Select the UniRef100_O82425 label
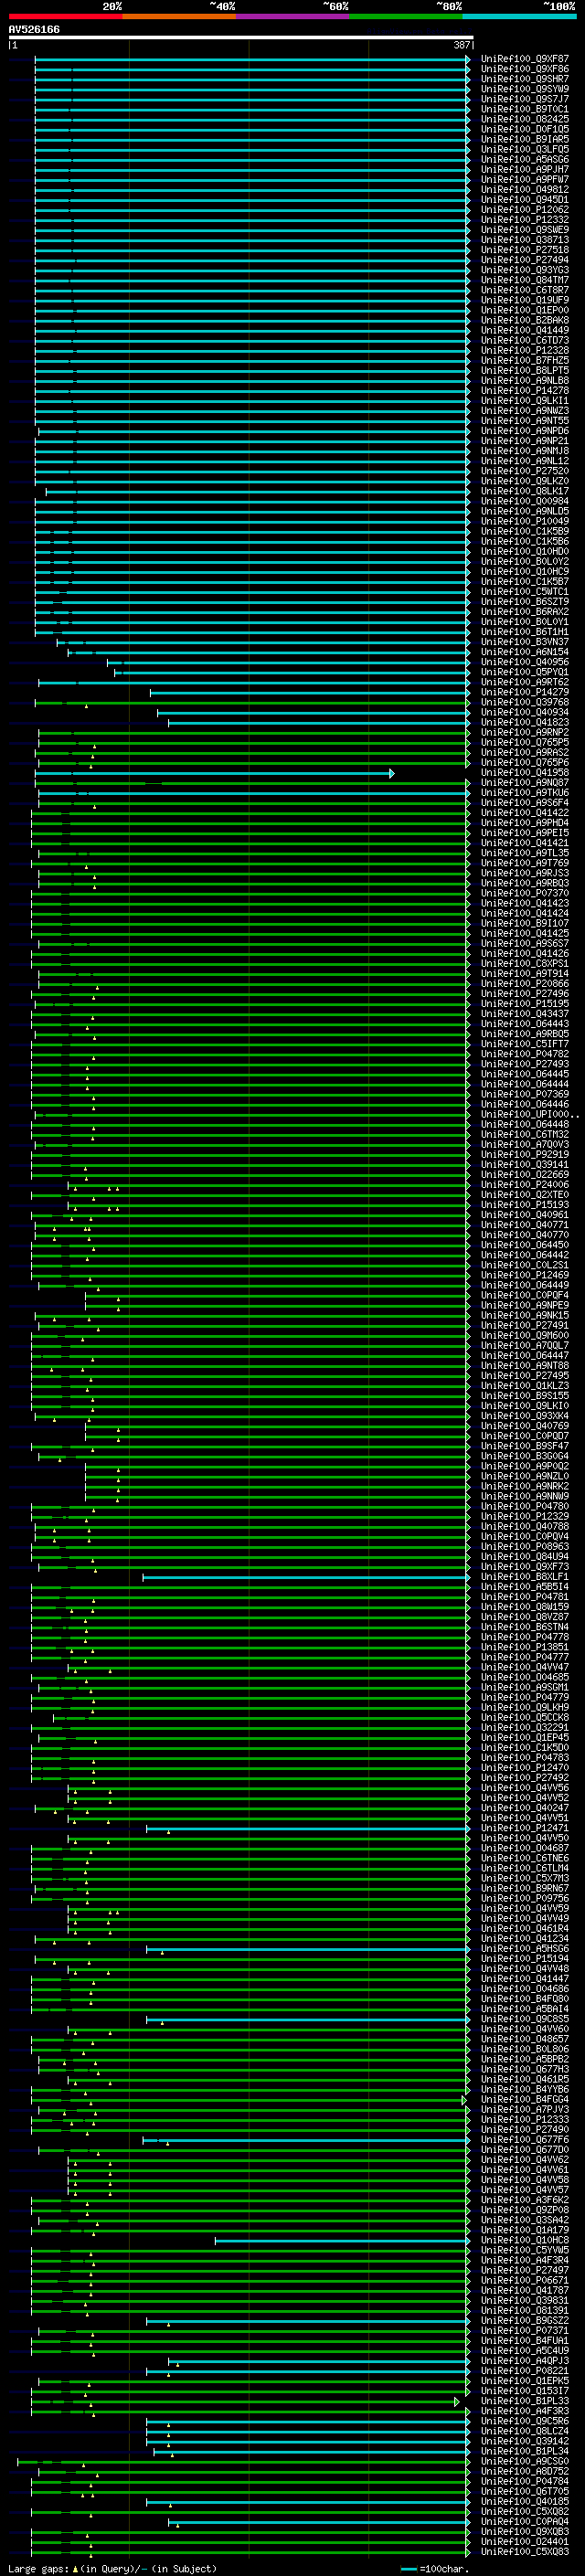Image resolution: width=585 pixels, height=2576 pixels. tap(525, 120)
